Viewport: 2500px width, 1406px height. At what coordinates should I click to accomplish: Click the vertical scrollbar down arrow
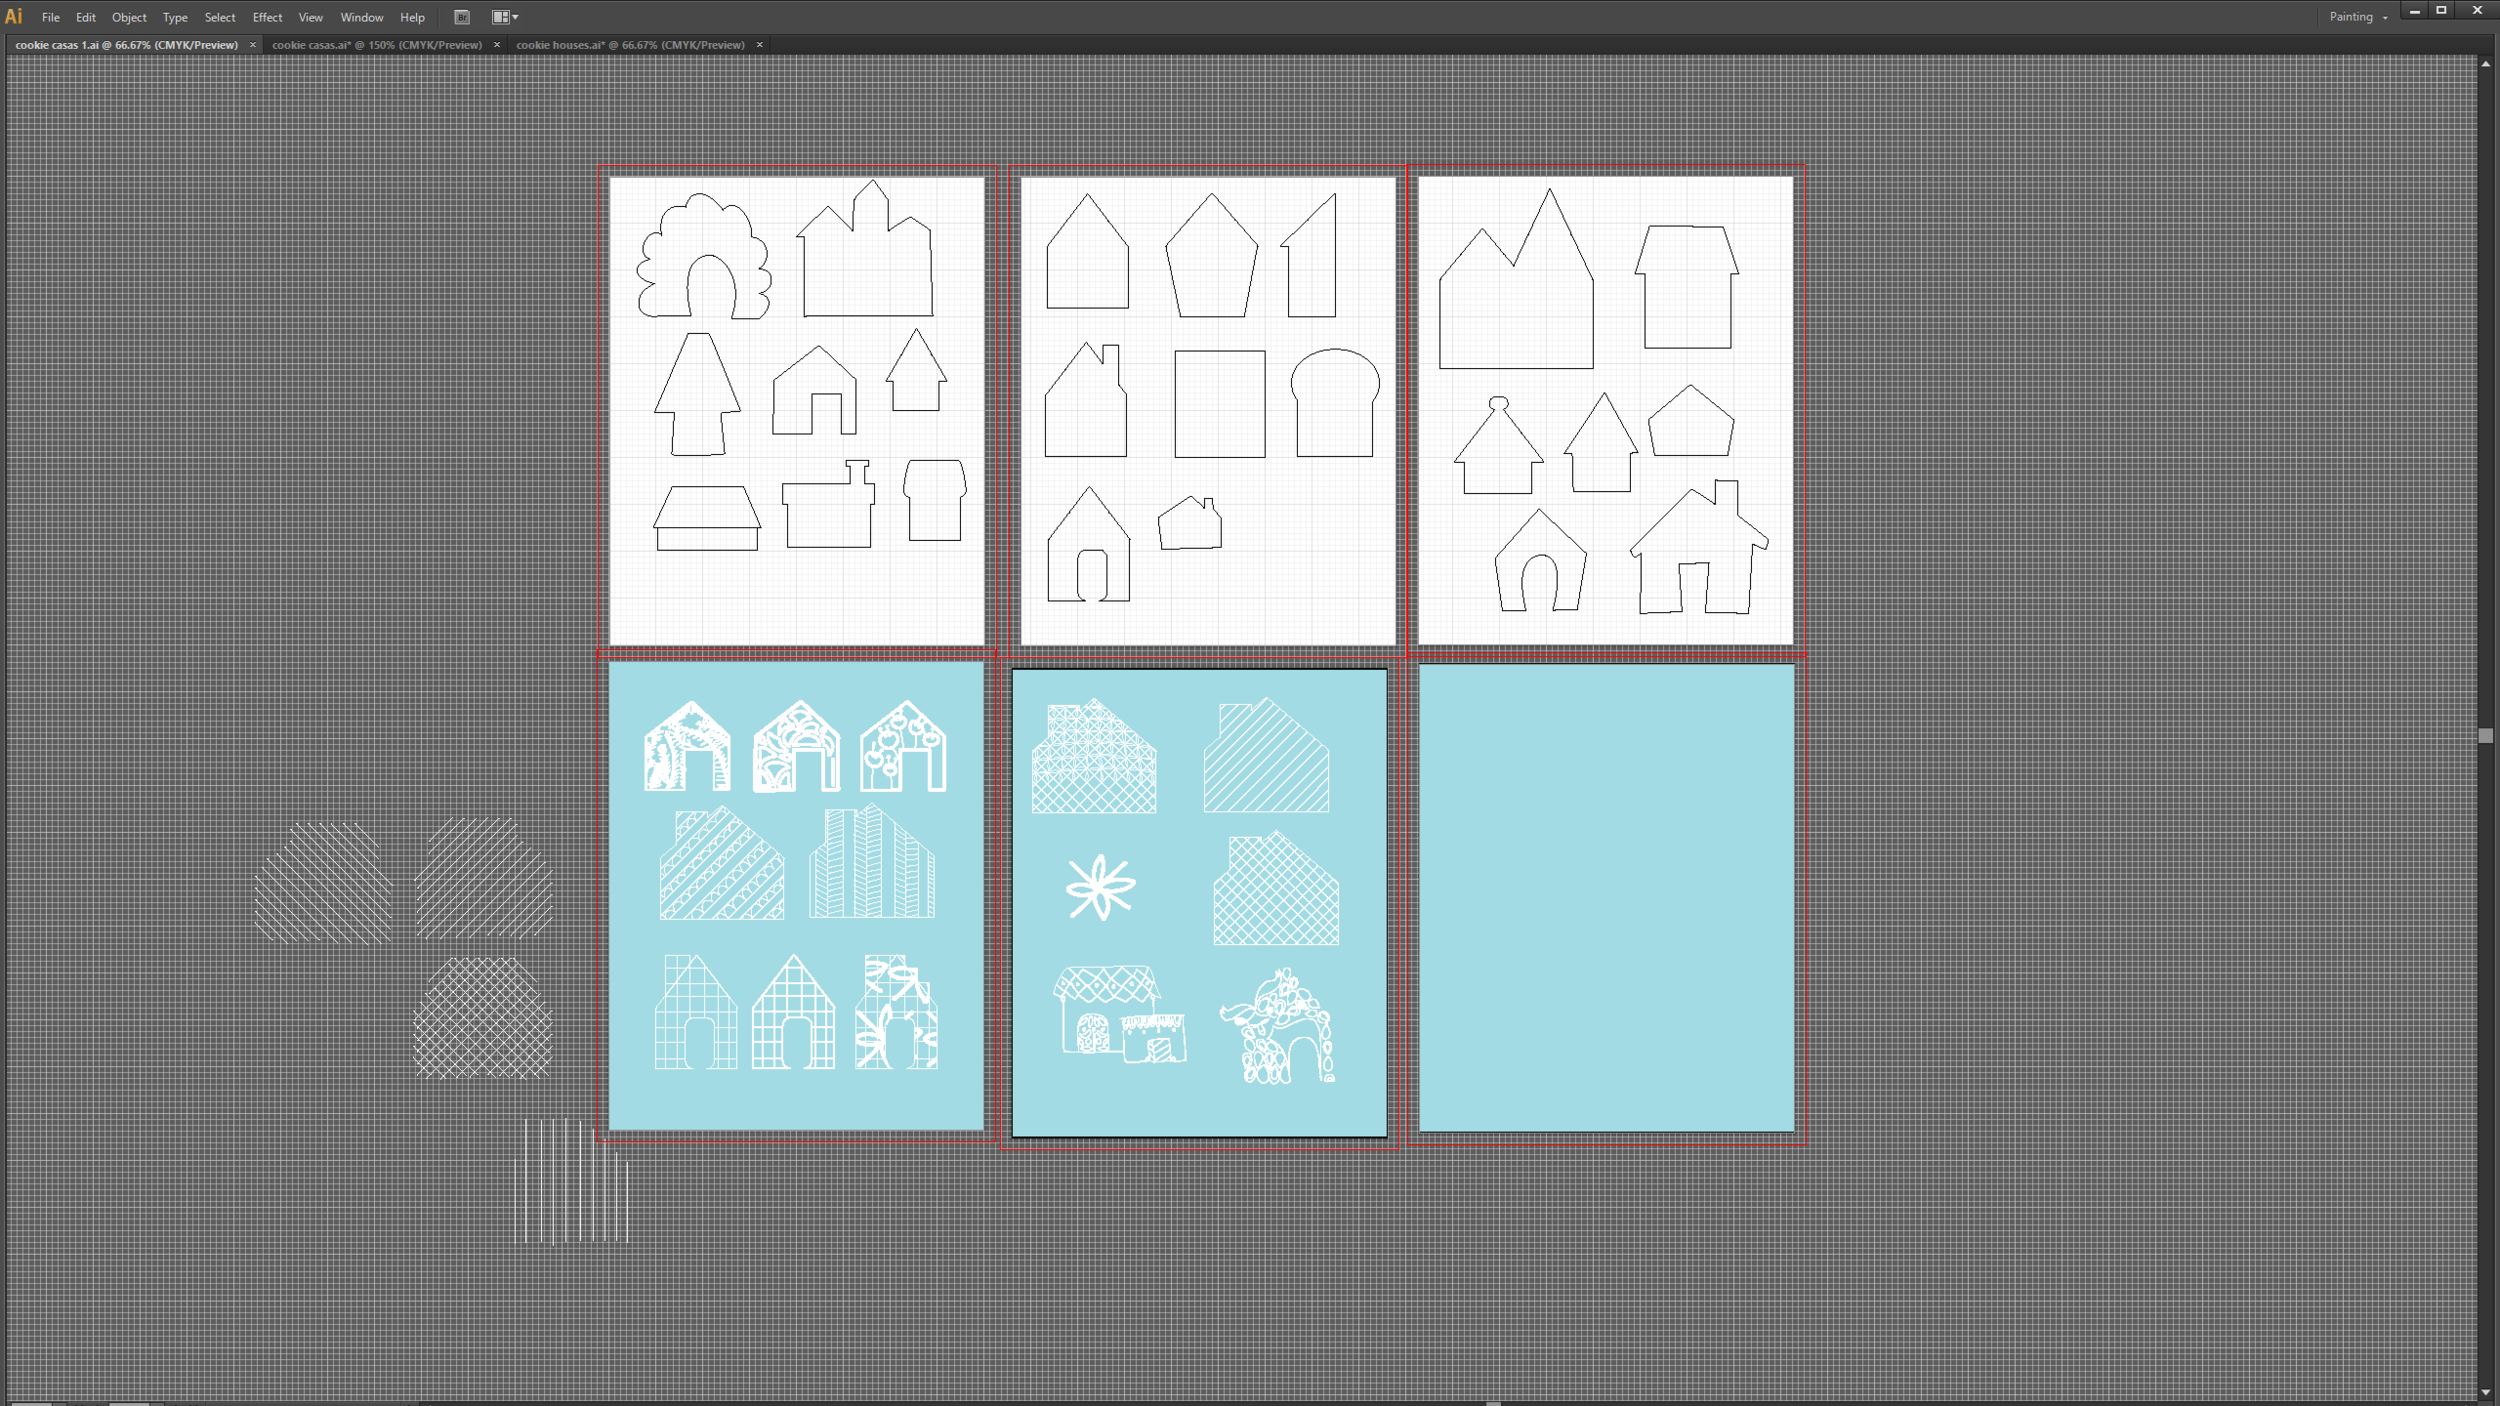(2485, 1392)
